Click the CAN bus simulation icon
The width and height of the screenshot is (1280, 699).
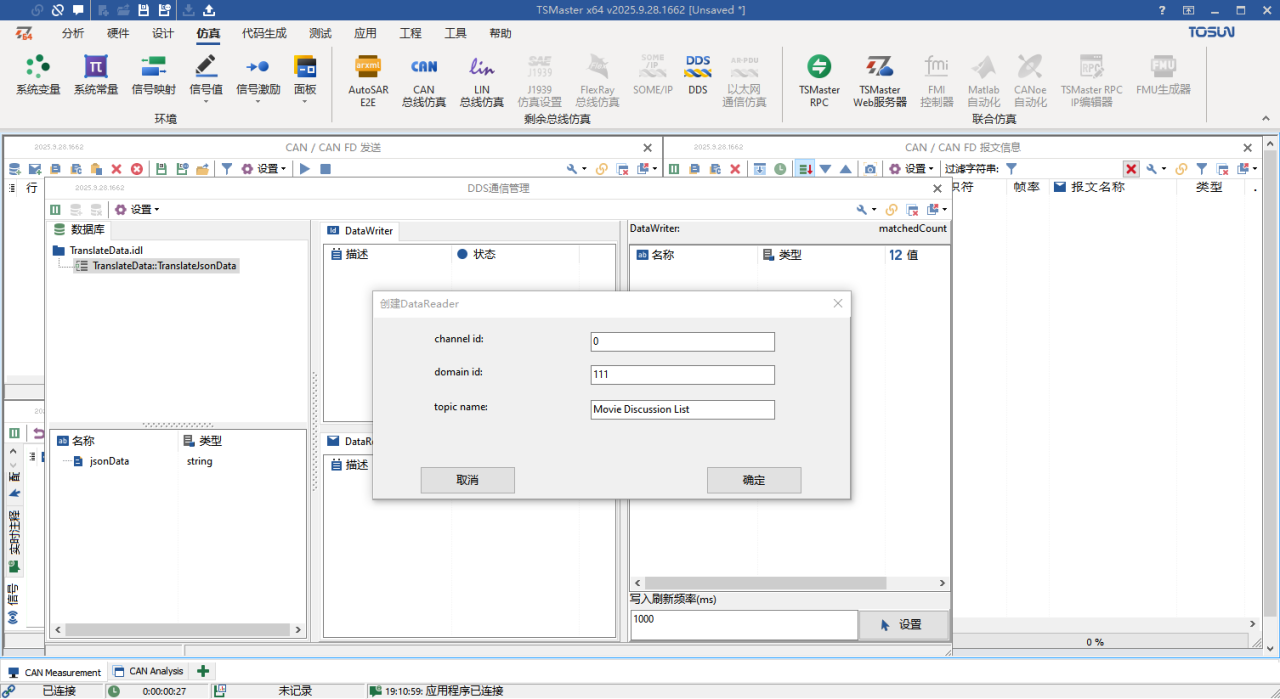tap(424, 75)
